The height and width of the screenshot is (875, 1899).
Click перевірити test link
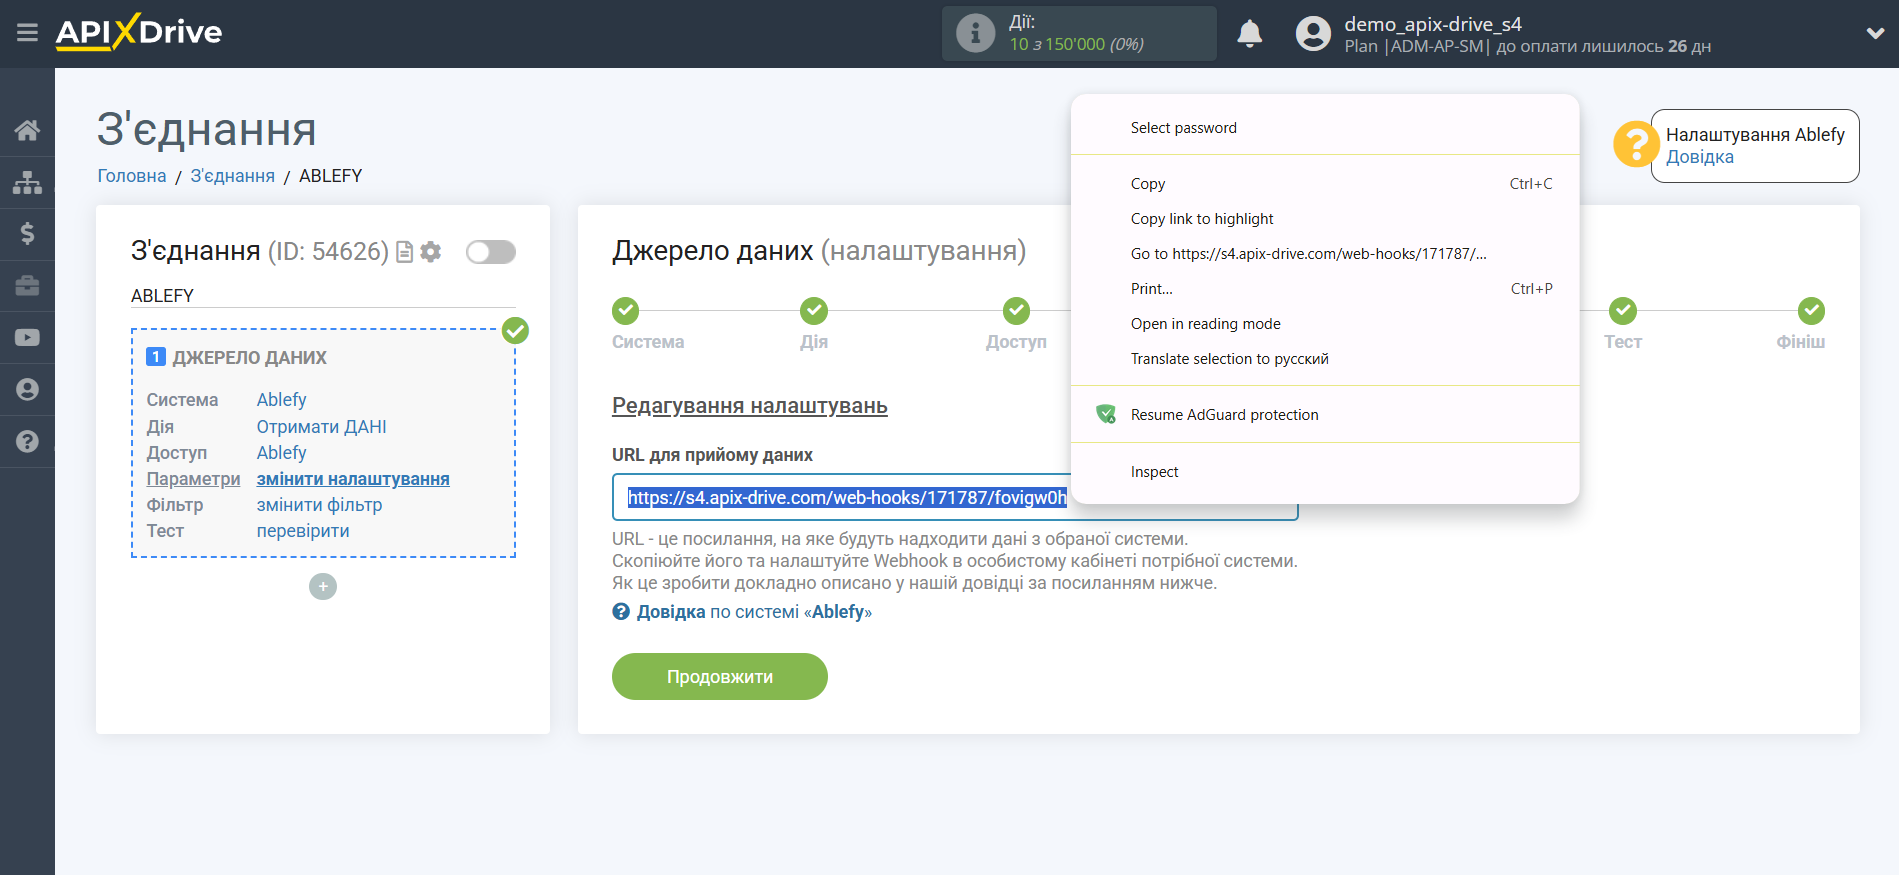click(x=303, y=531)
